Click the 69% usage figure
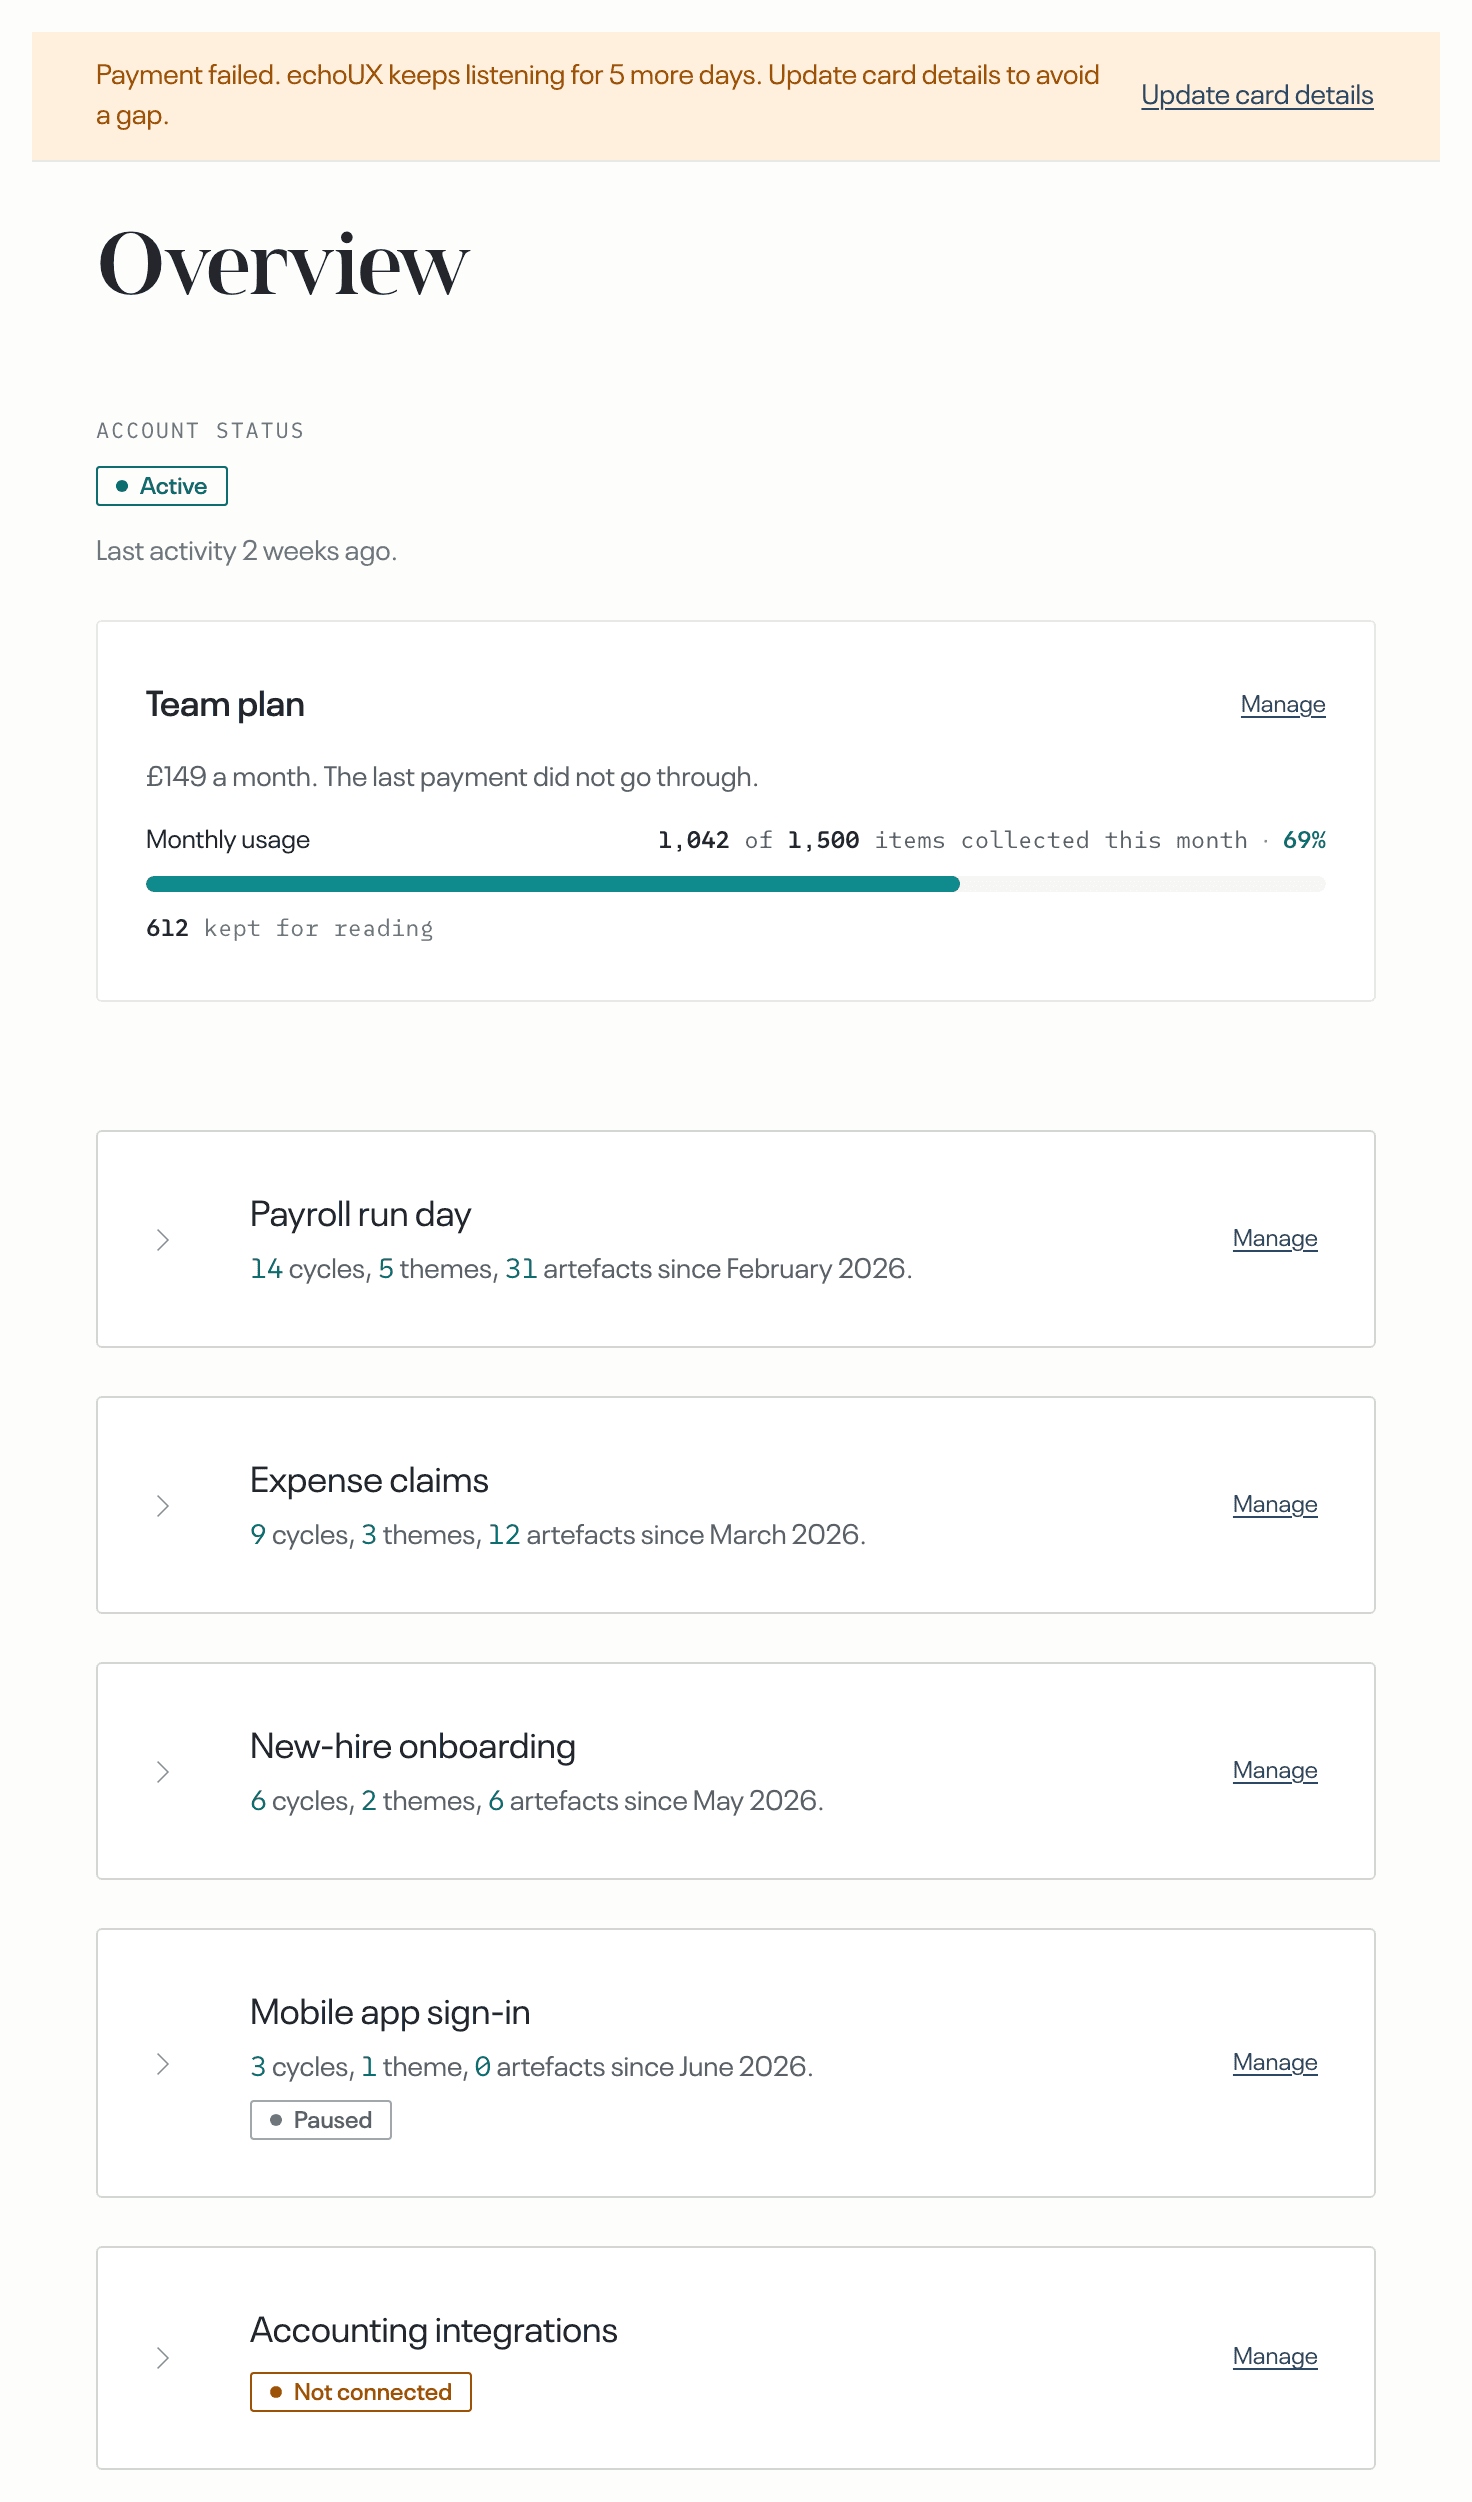1472x2502 pixels. tap(1304, 840)
